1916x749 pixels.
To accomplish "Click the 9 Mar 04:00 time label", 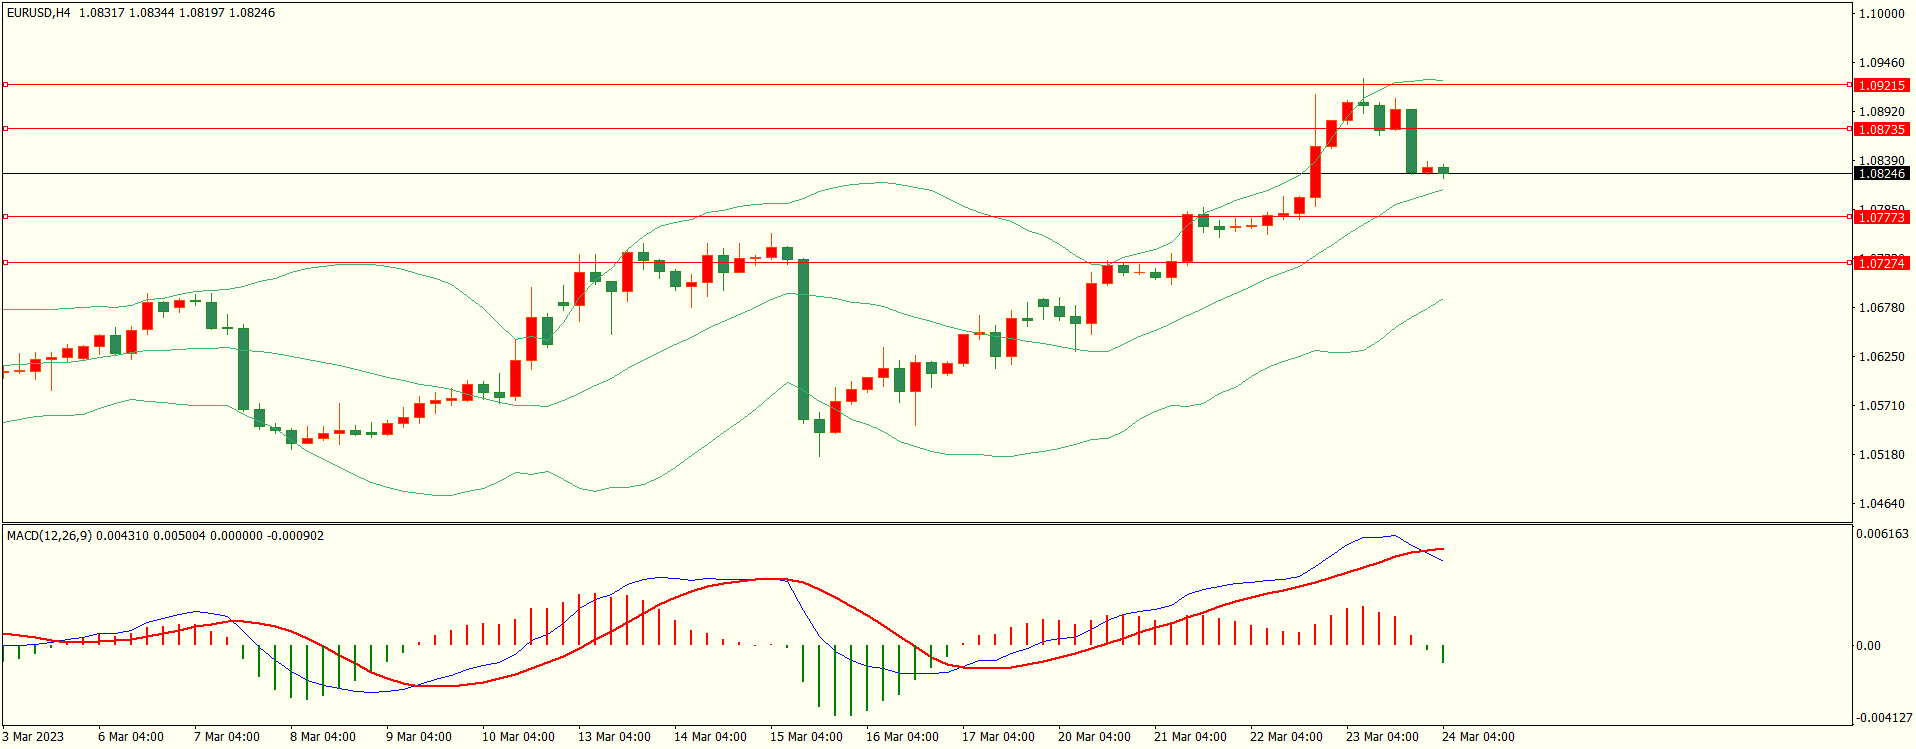I will (419, 737).
